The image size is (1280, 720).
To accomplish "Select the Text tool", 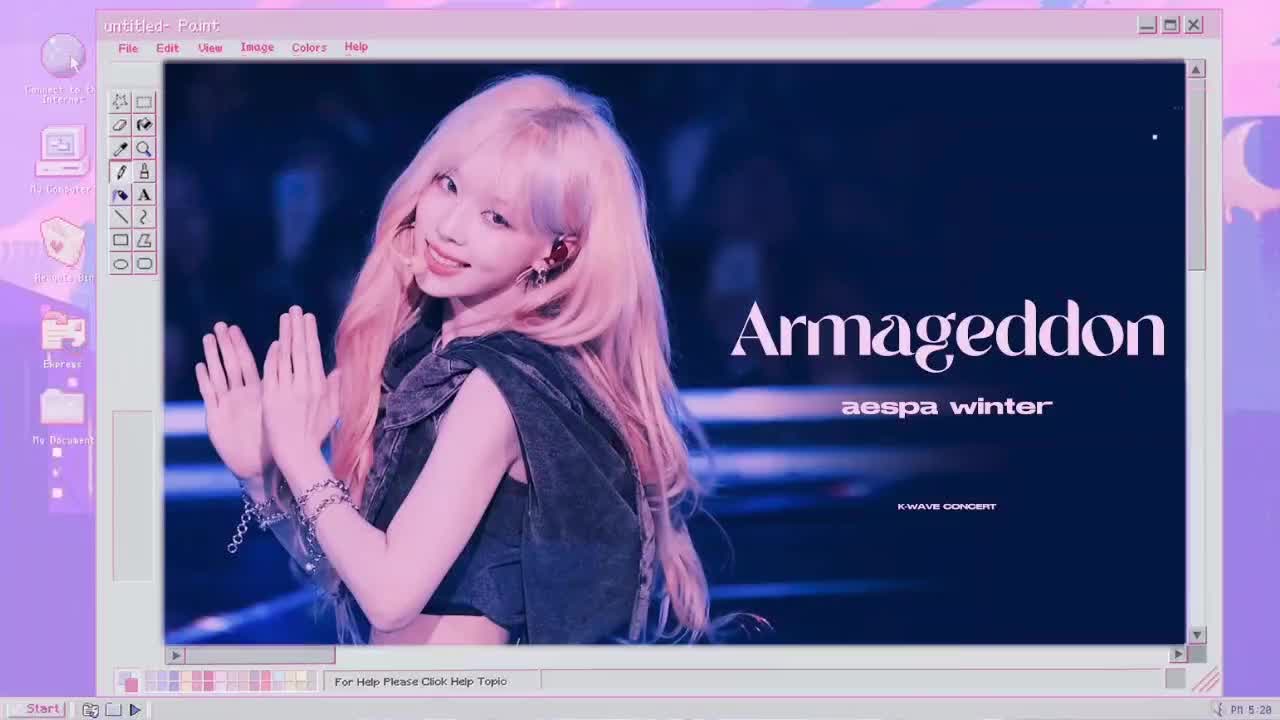I will [x=144, y=195].
